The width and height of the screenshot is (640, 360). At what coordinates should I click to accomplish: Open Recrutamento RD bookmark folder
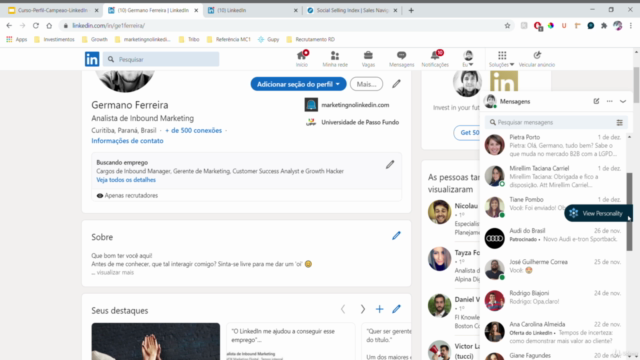click(x=311, y=40)
